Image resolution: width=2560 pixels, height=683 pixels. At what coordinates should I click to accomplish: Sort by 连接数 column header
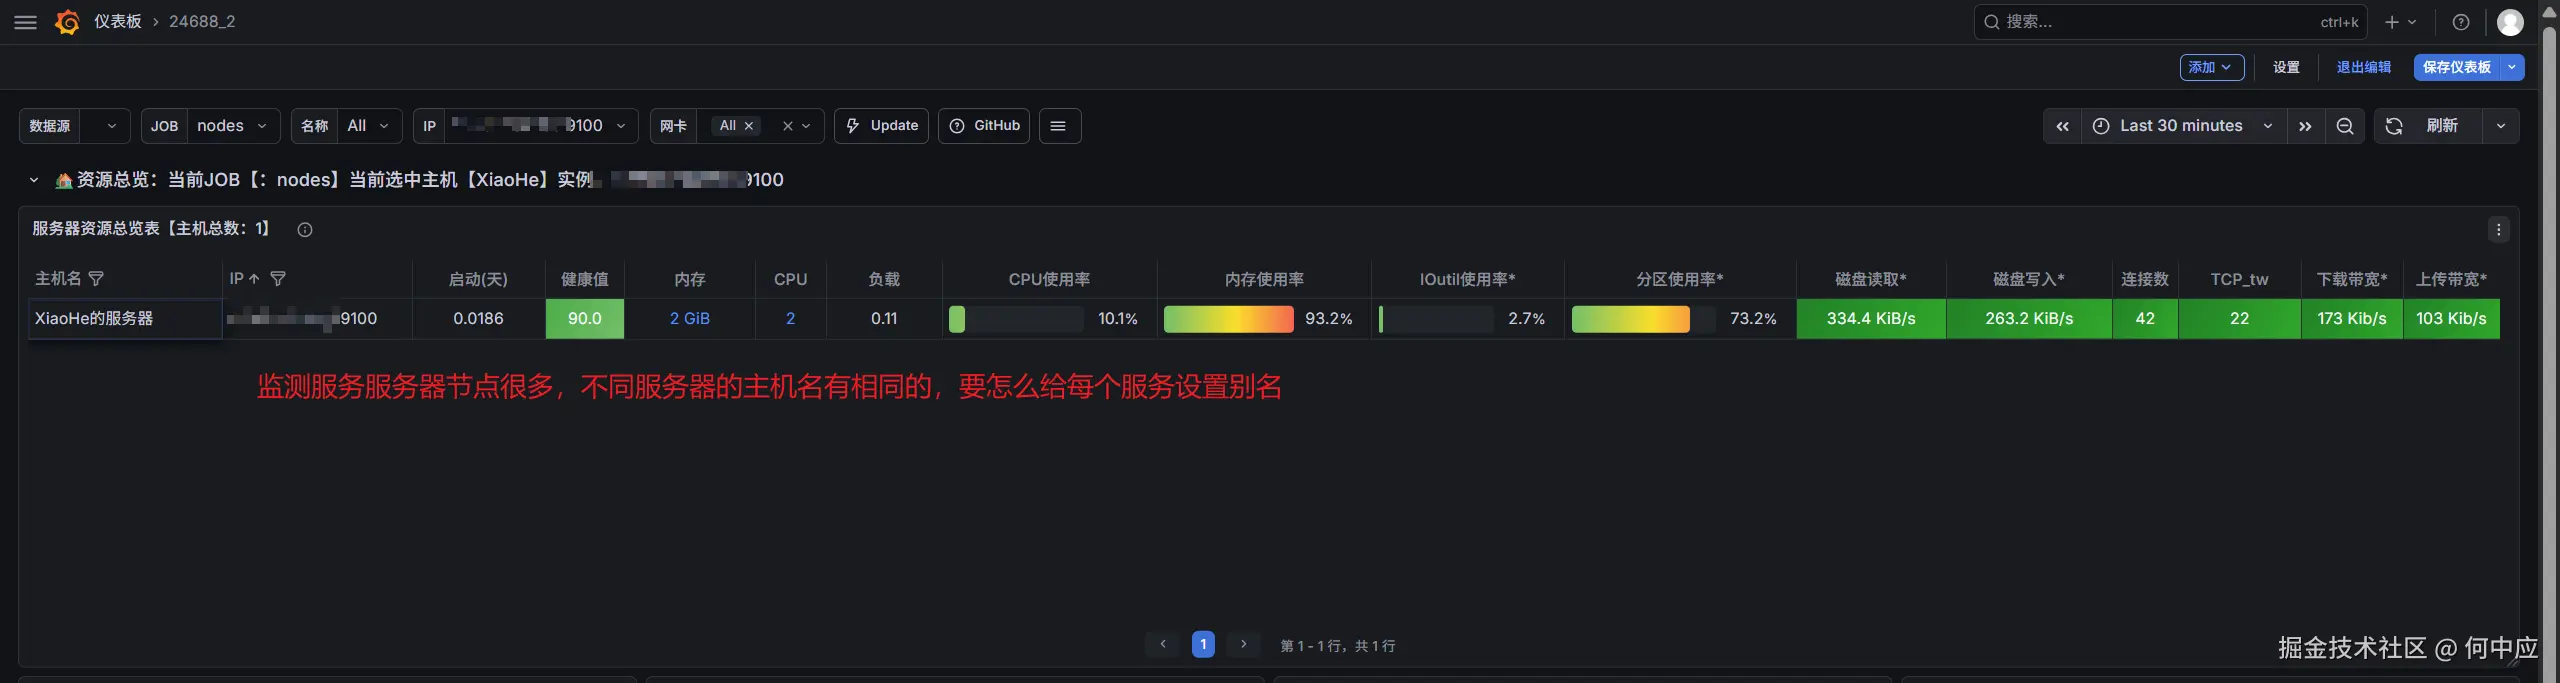[2144, 279]
